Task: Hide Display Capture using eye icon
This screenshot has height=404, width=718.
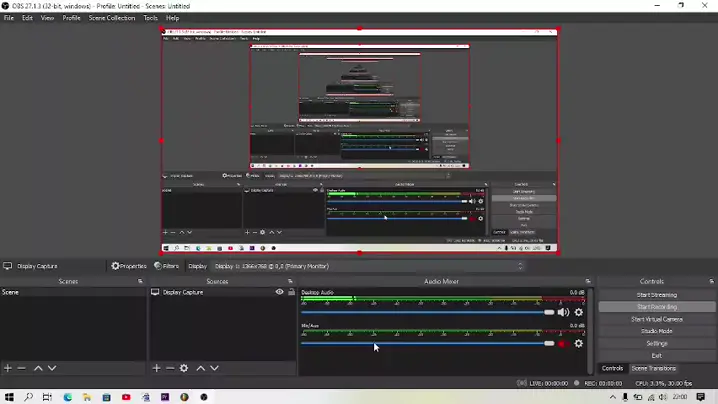Action: point(279,292)
